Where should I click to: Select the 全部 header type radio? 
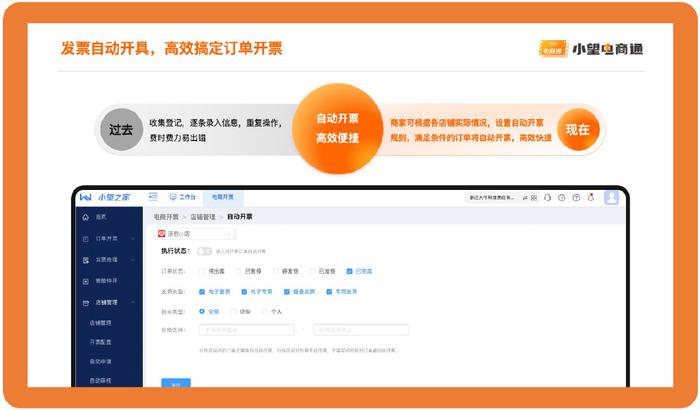(x=202, y=311)
